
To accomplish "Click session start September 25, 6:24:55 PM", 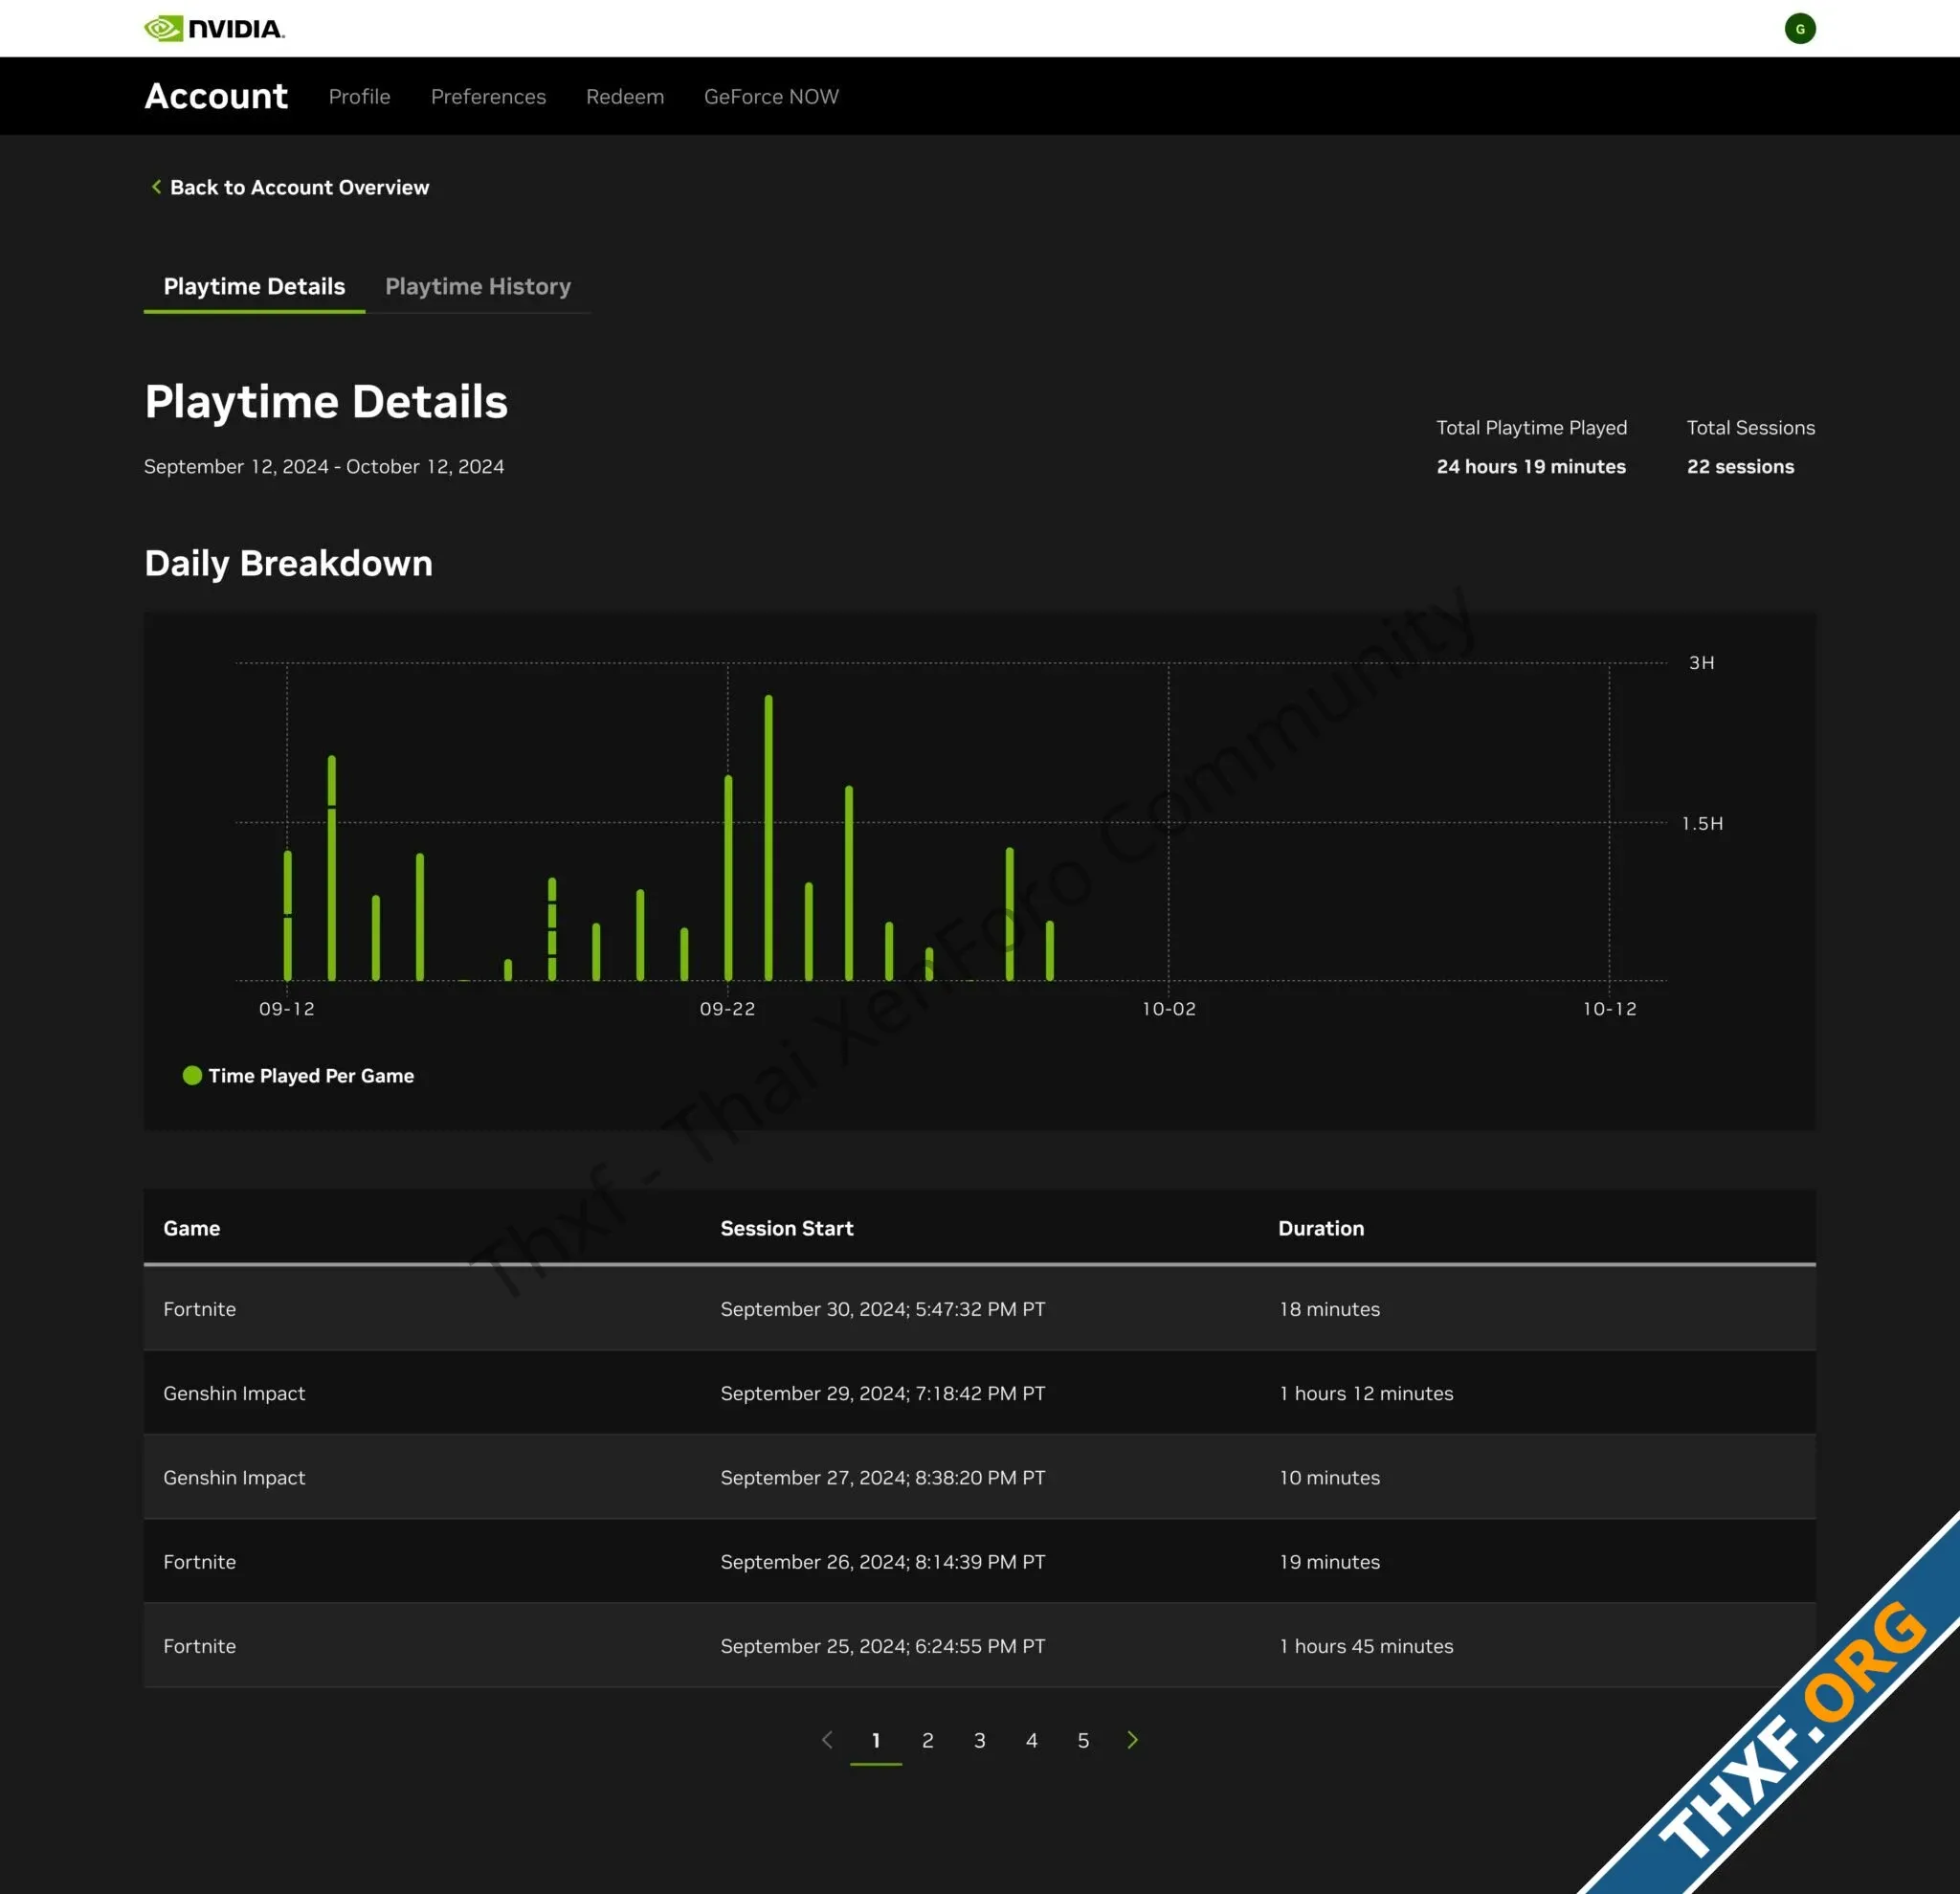I will pyautogui.click(x=883, y=1645).
